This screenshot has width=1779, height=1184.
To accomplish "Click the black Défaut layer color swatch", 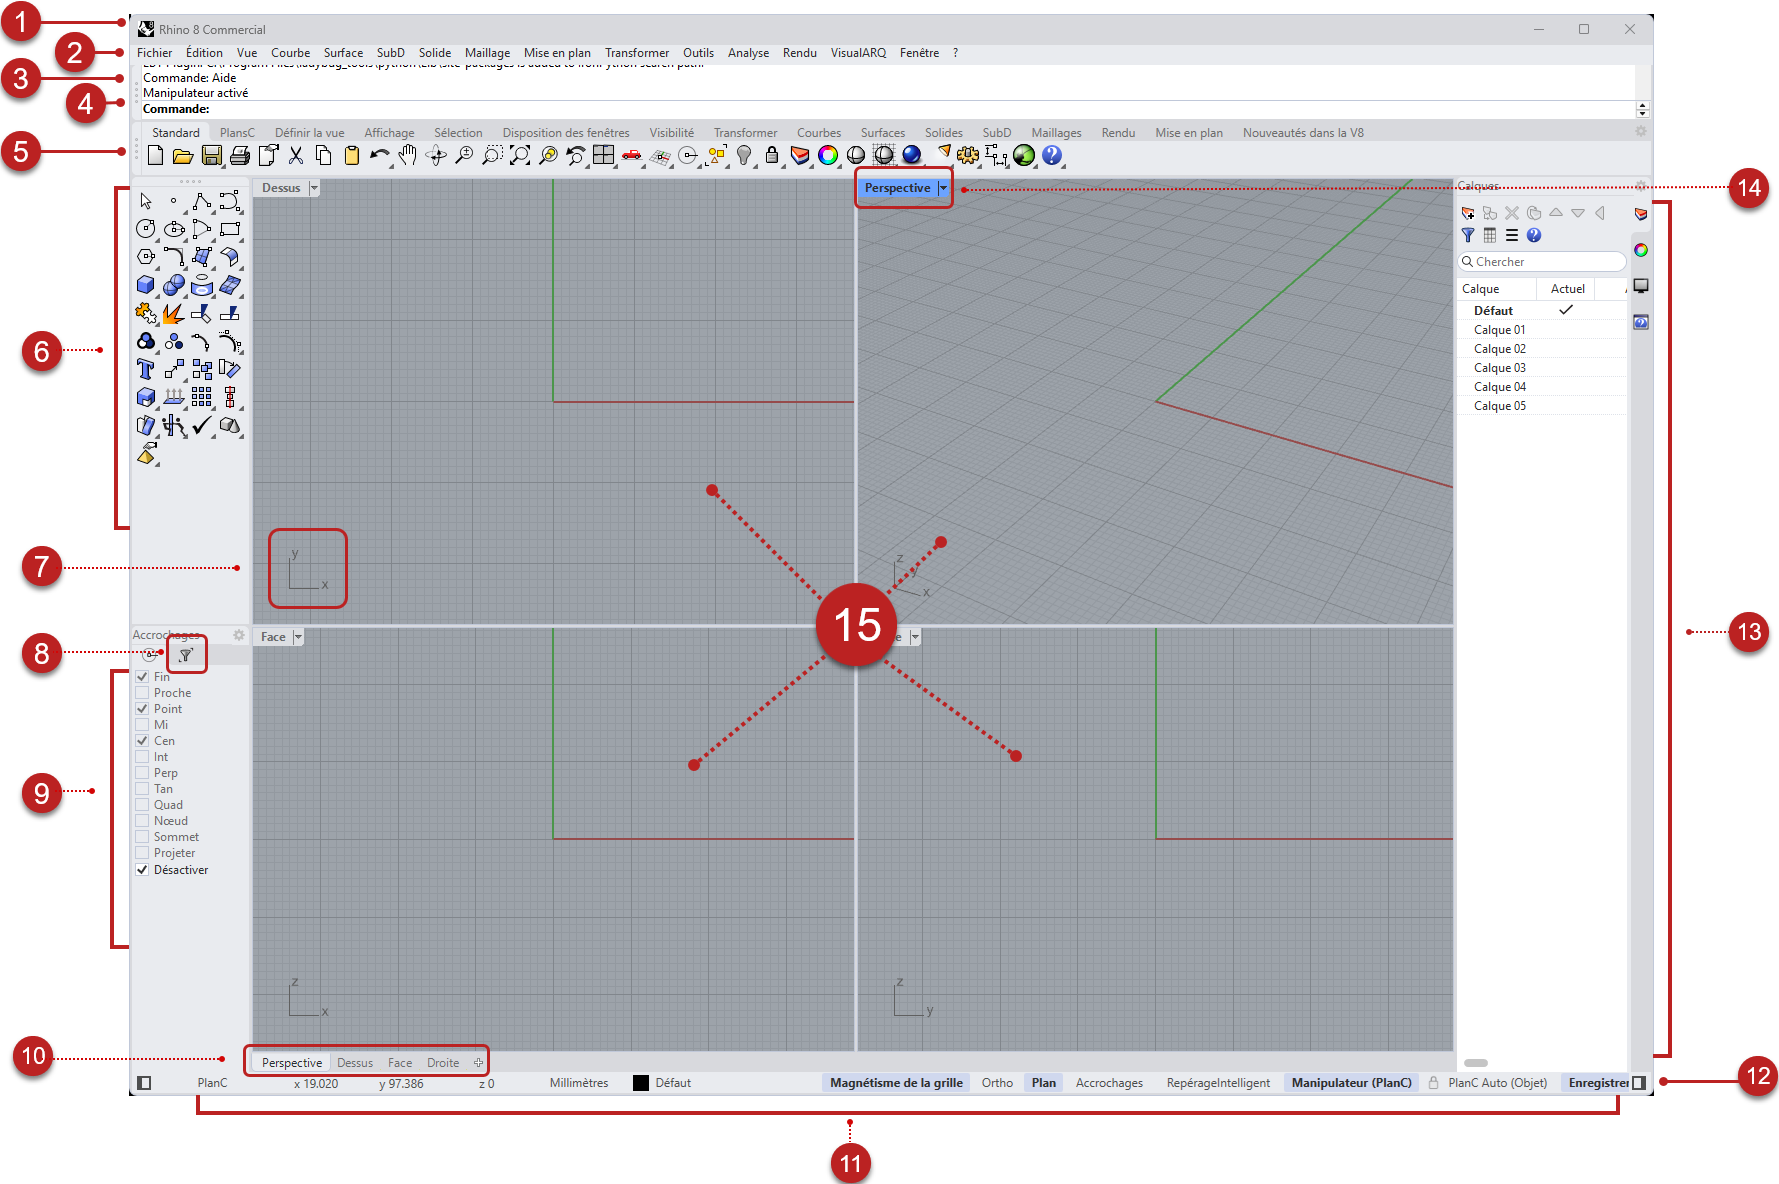I will [x=641, y=1083].
